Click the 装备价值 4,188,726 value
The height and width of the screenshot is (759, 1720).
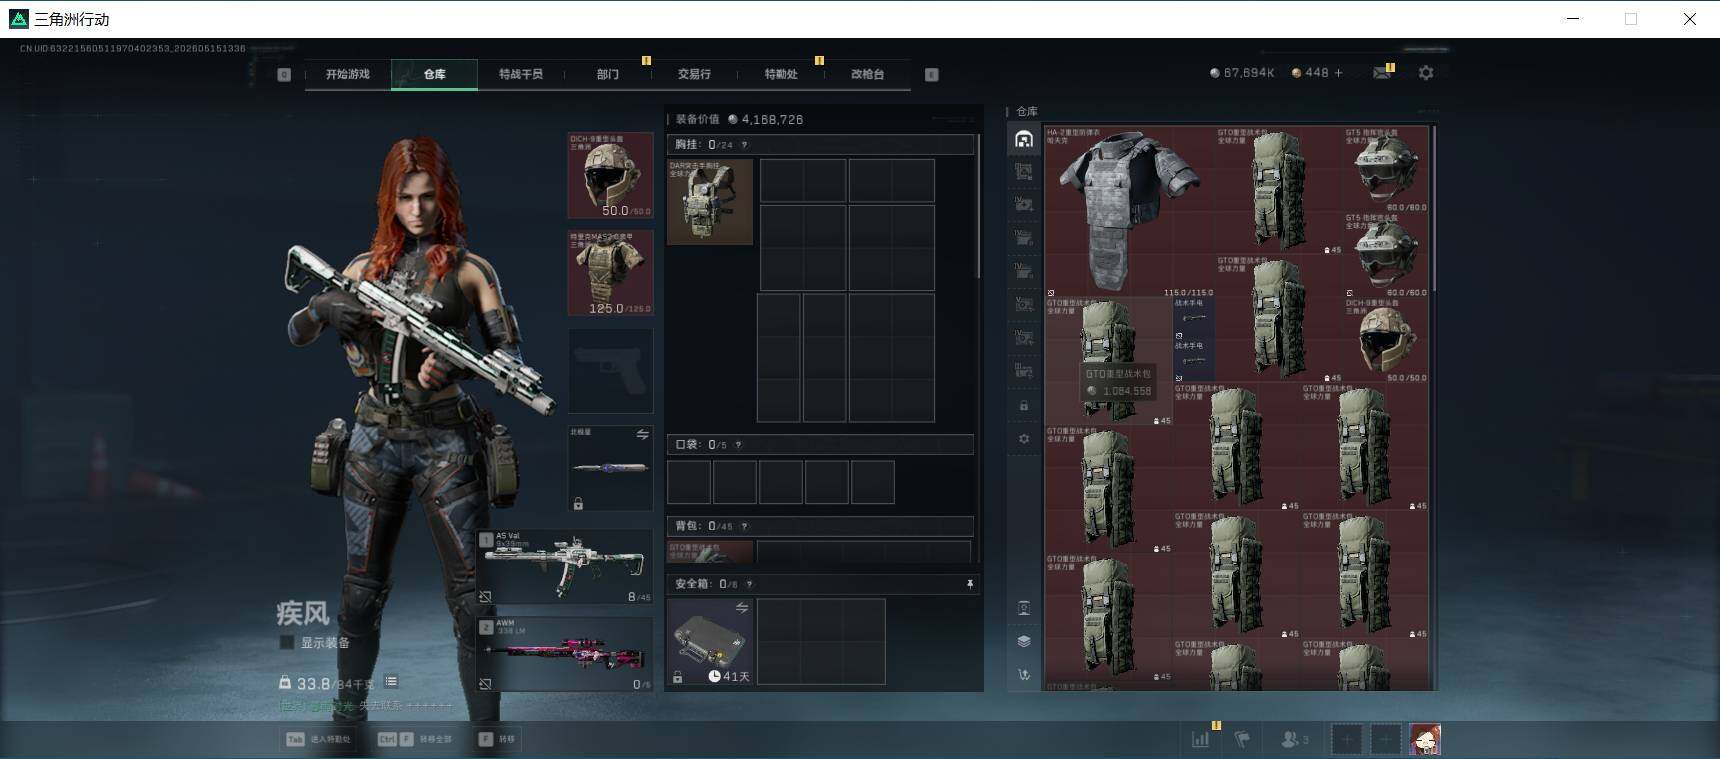pos(765,119)
